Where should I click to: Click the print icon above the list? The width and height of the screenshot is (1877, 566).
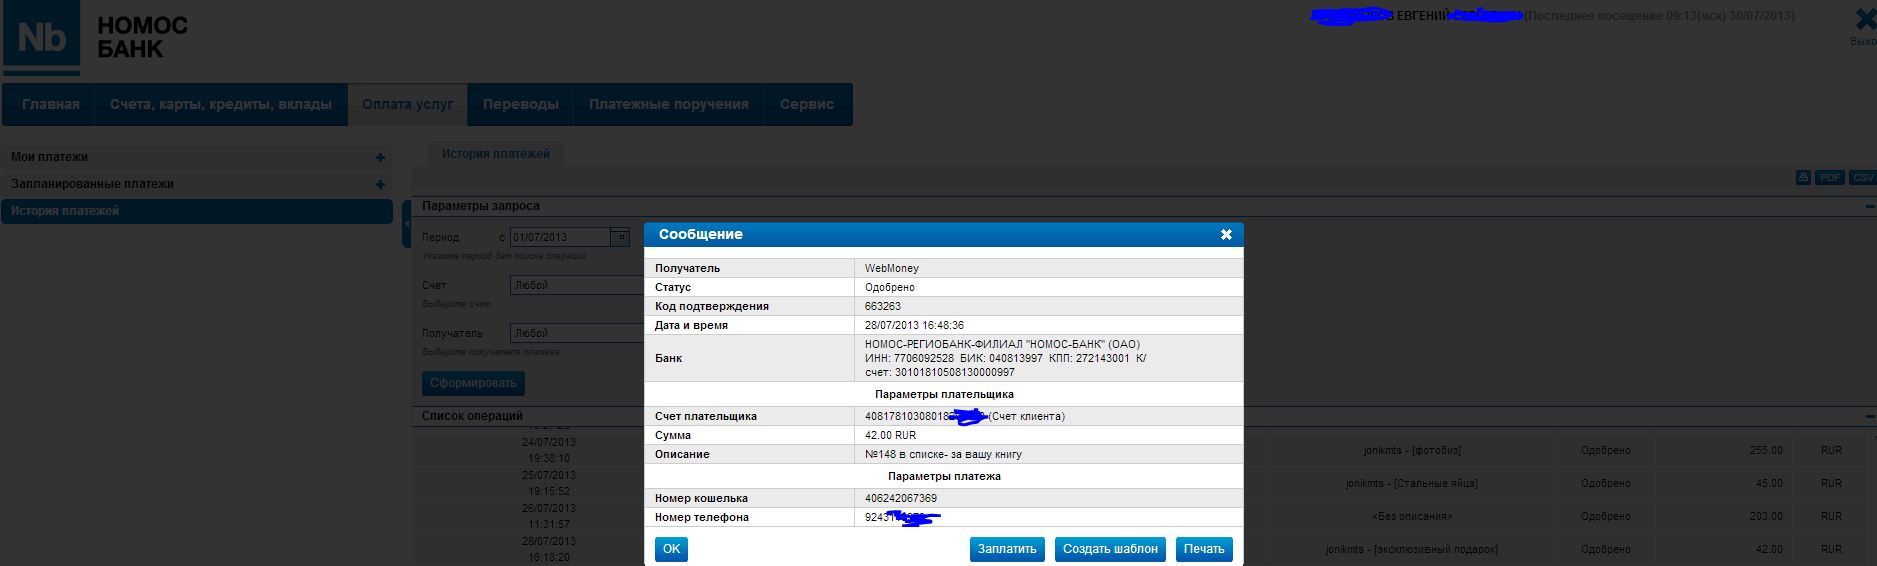[1803, 177]
